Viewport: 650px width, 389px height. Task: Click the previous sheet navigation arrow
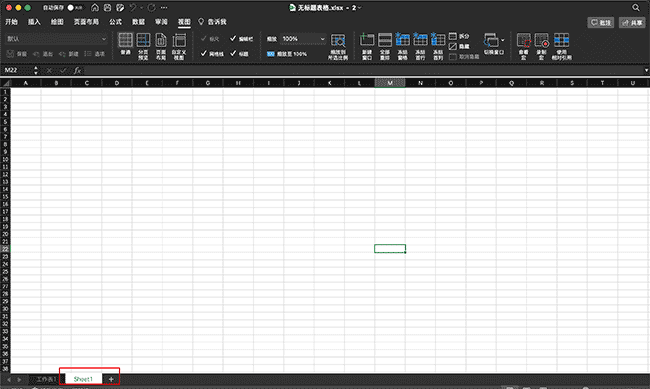pos(8,379)
